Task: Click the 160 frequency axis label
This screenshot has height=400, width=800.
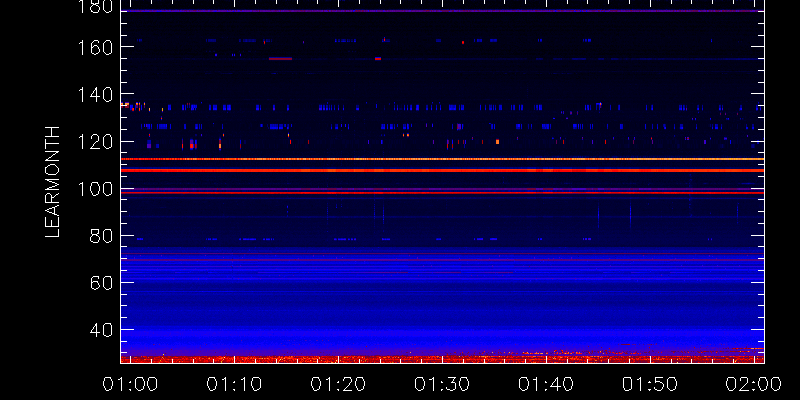Action: pos(93,46)
